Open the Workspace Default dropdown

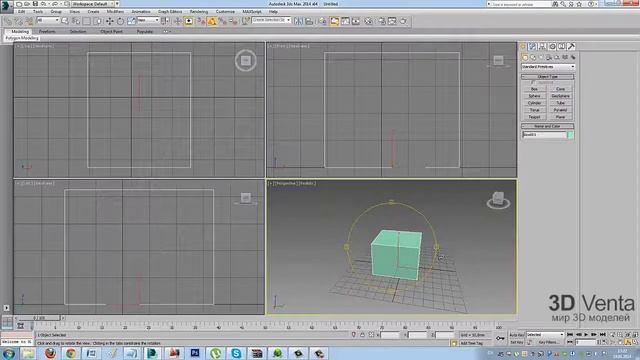point(93,4)
